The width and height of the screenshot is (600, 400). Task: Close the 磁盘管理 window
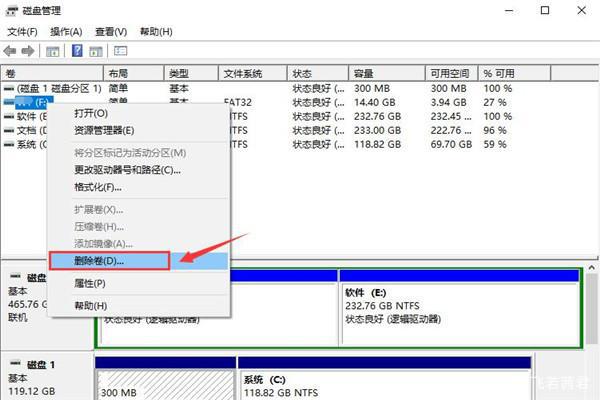(x=581, y=11)
